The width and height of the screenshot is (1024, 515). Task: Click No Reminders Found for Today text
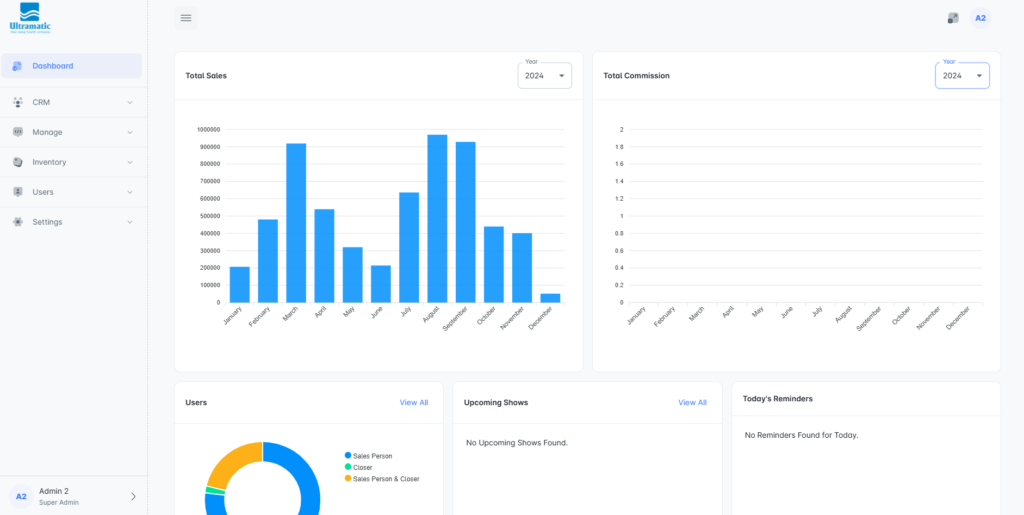(801, 435)
